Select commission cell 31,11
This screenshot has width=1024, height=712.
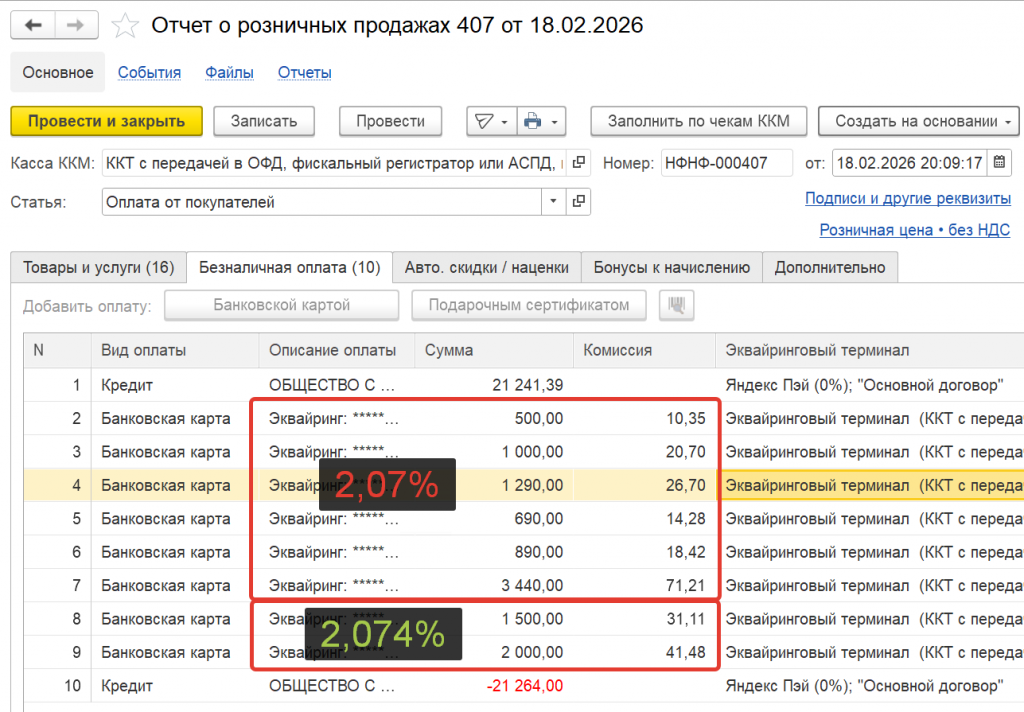pos(645,619)
